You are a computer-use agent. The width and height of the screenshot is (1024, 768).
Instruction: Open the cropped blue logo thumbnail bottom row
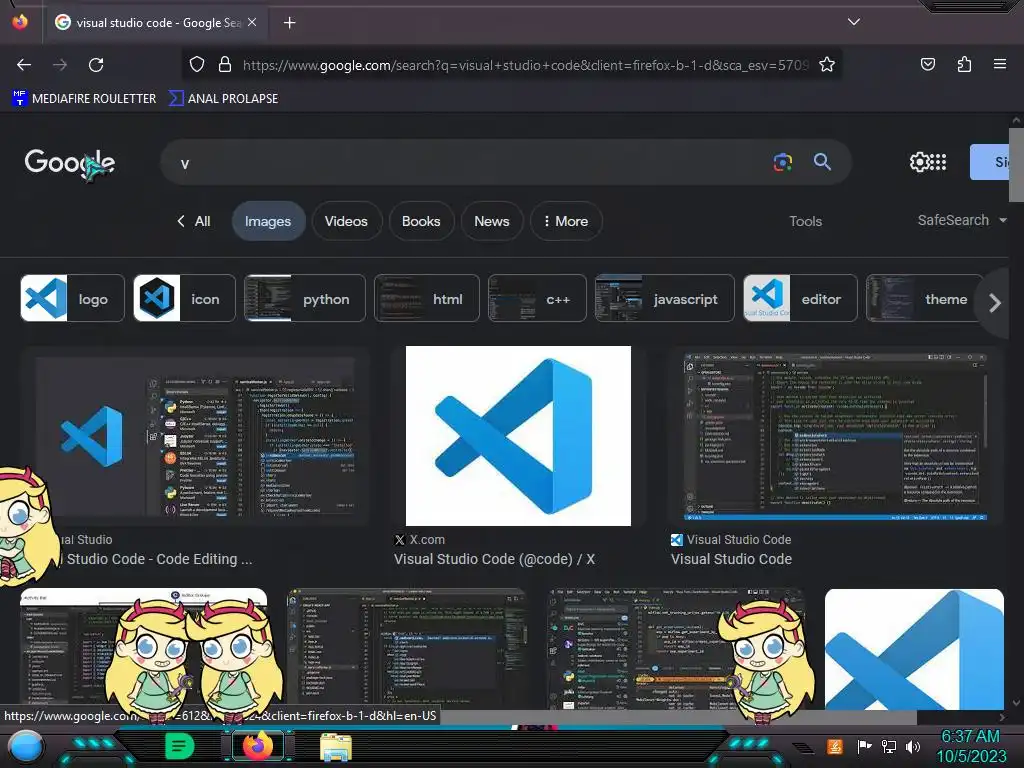coord(914,649)
